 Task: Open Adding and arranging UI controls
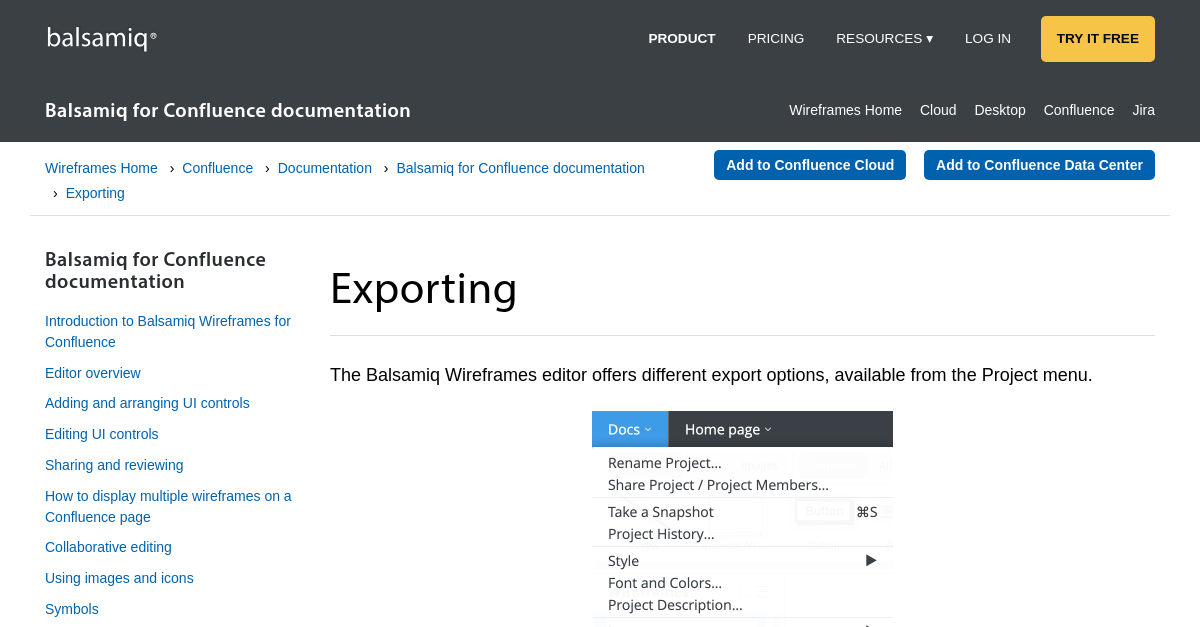pos(147,403)
